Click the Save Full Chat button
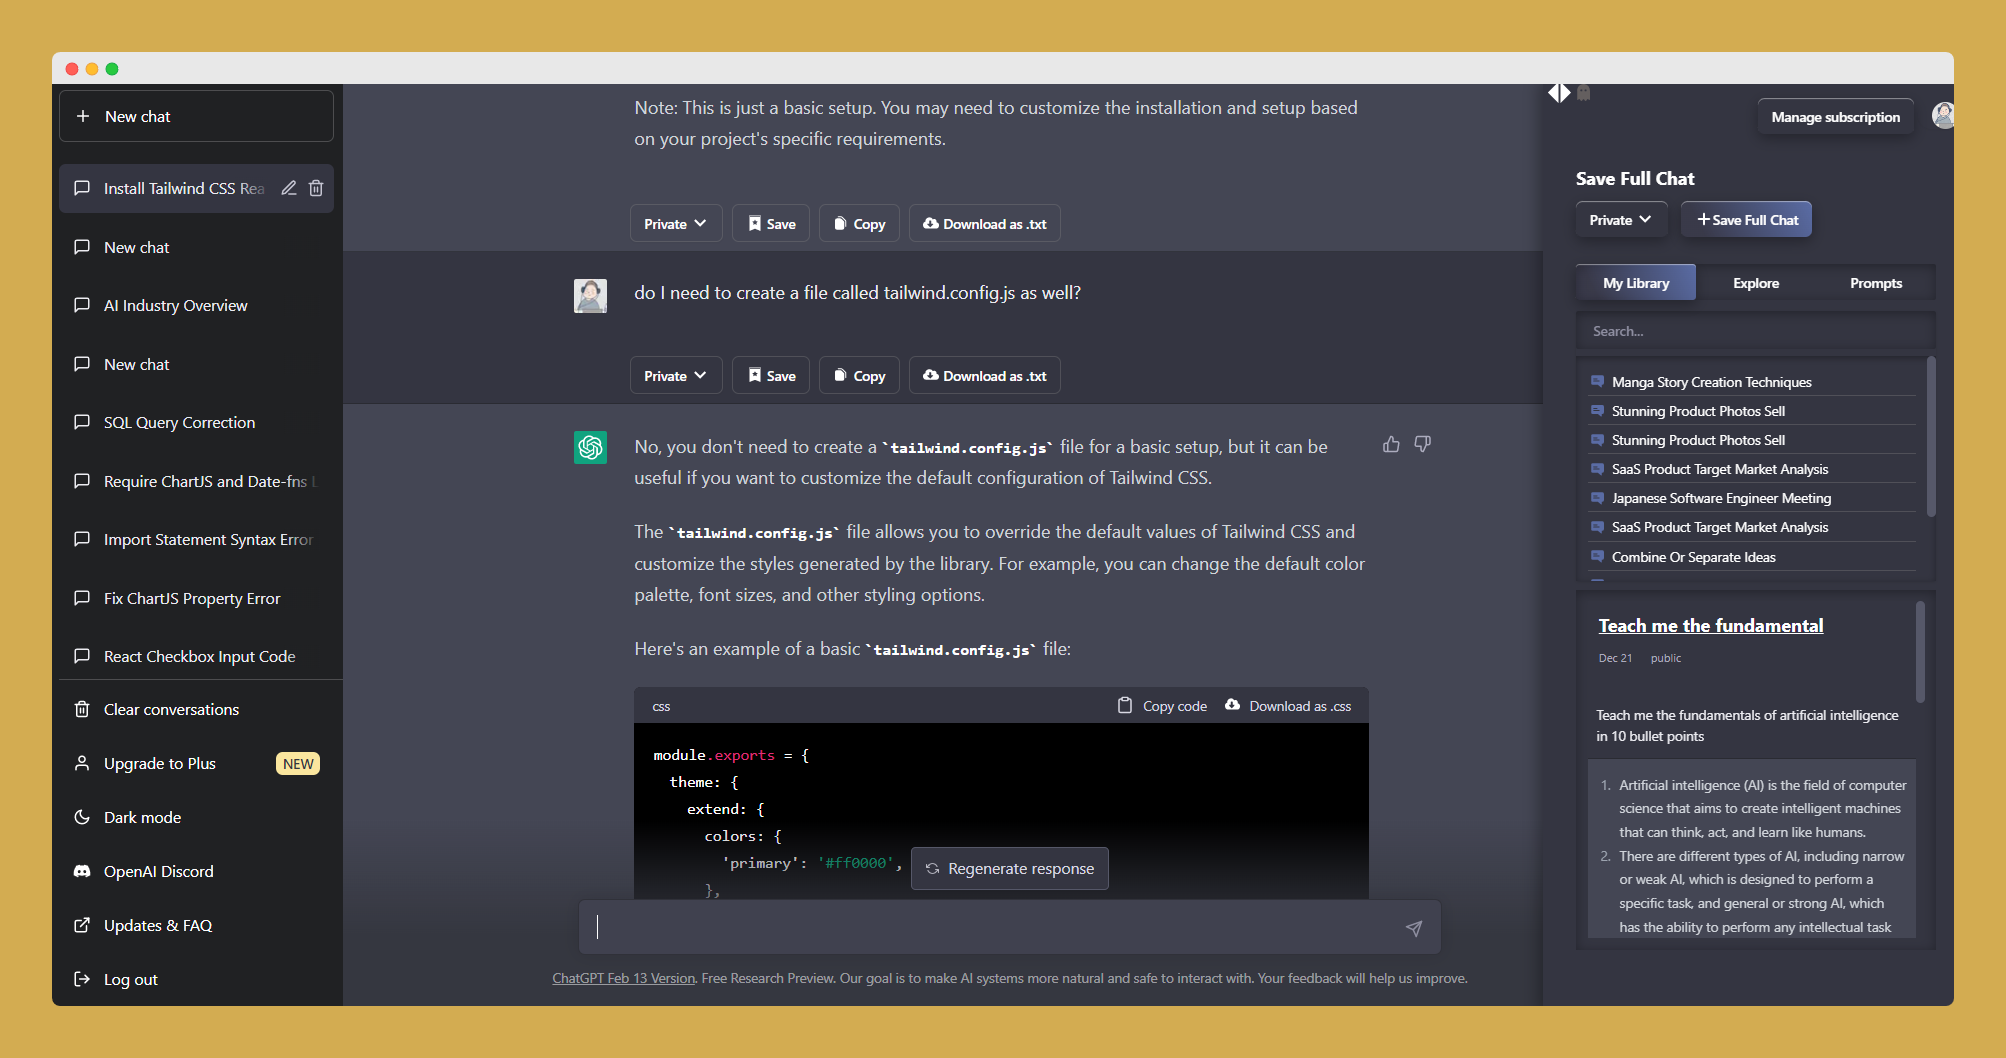 tap(1746, 220)
